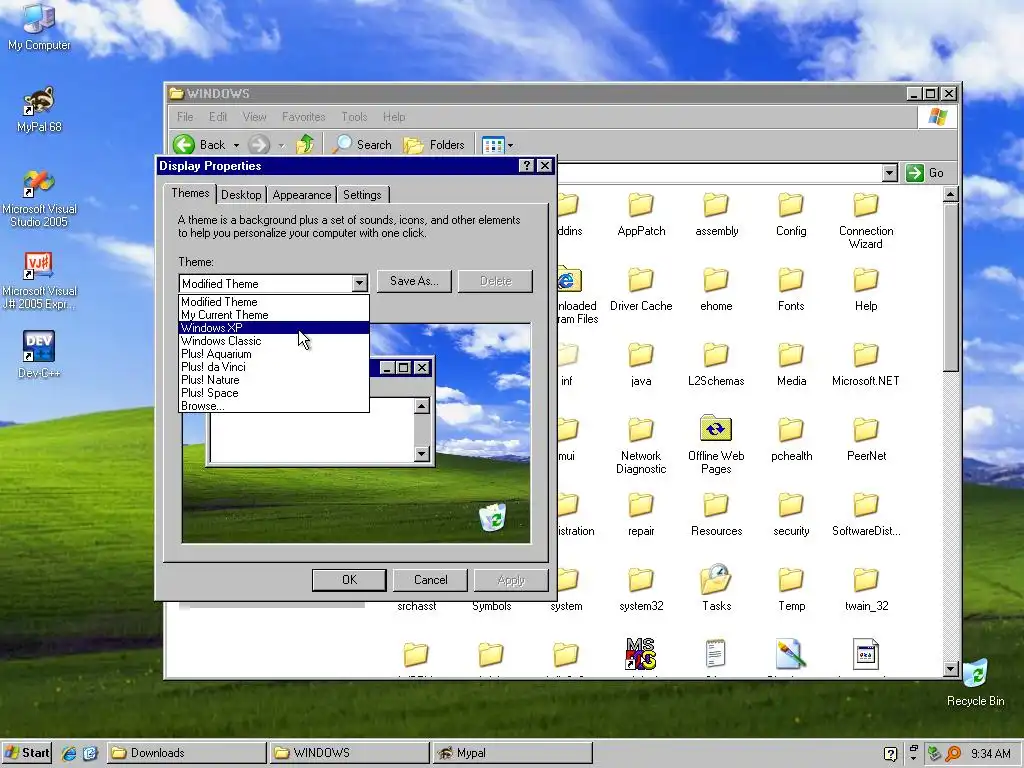Select Plus! Space theme option
Viewport: 1024px width, 768px height.
(x=274, y=393)
